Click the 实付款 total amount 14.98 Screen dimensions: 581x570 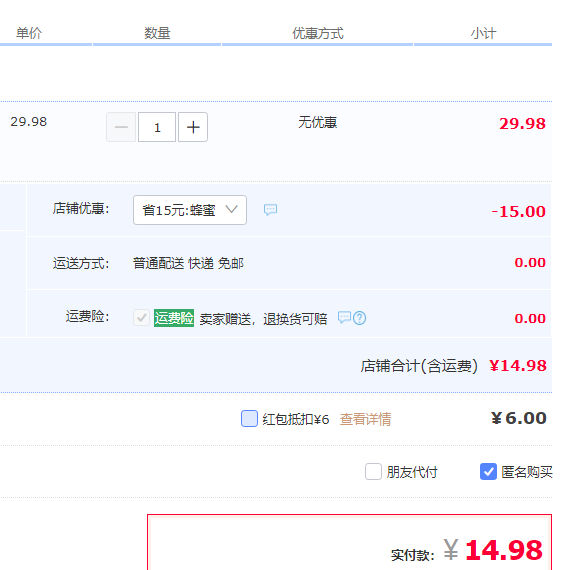click(x=504, y=550)
